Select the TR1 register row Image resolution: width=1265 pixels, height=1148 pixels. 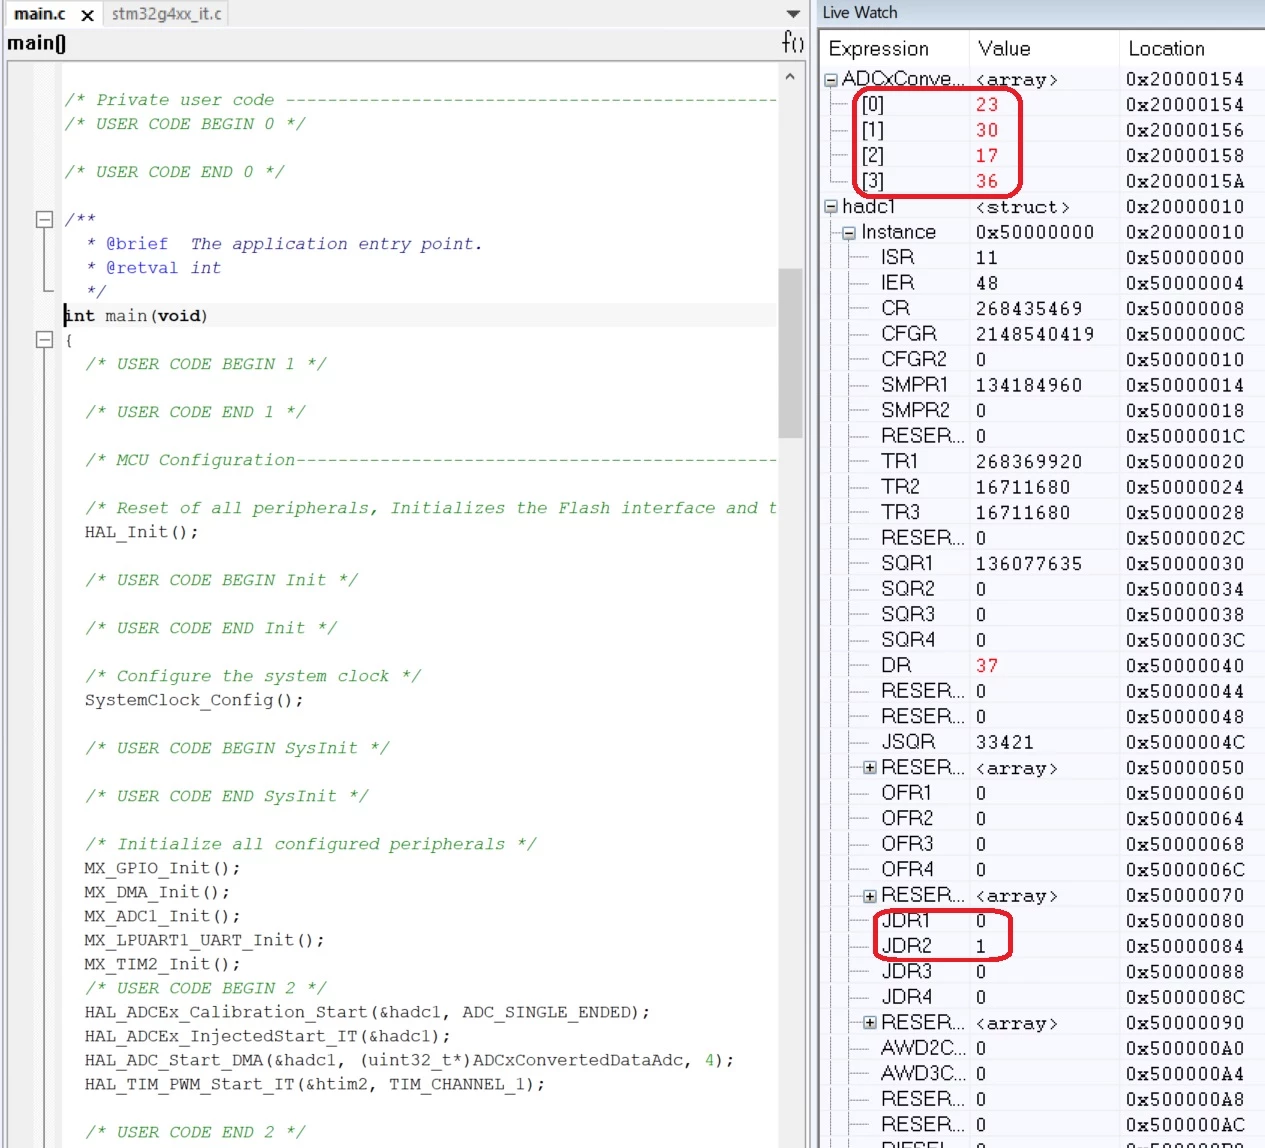point(1043,462)
